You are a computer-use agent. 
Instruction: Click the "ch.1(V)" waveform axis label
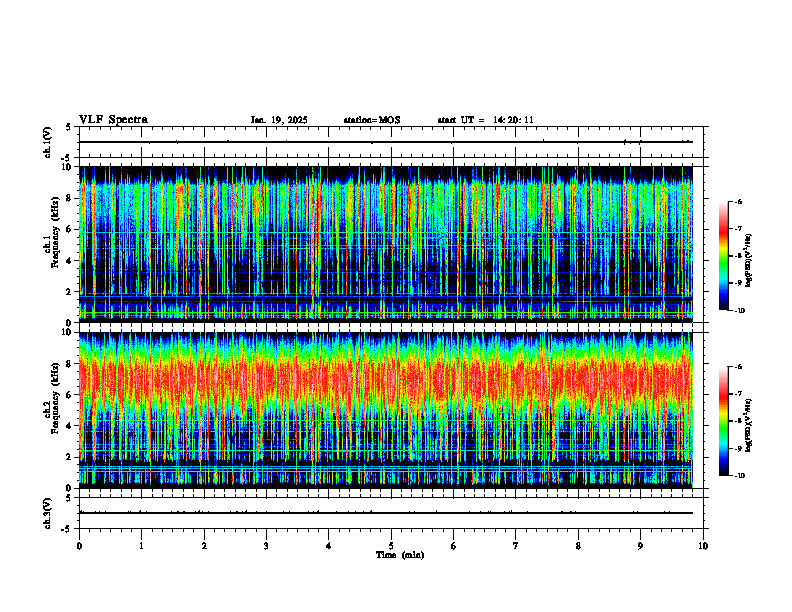click(x=47, y=142)
